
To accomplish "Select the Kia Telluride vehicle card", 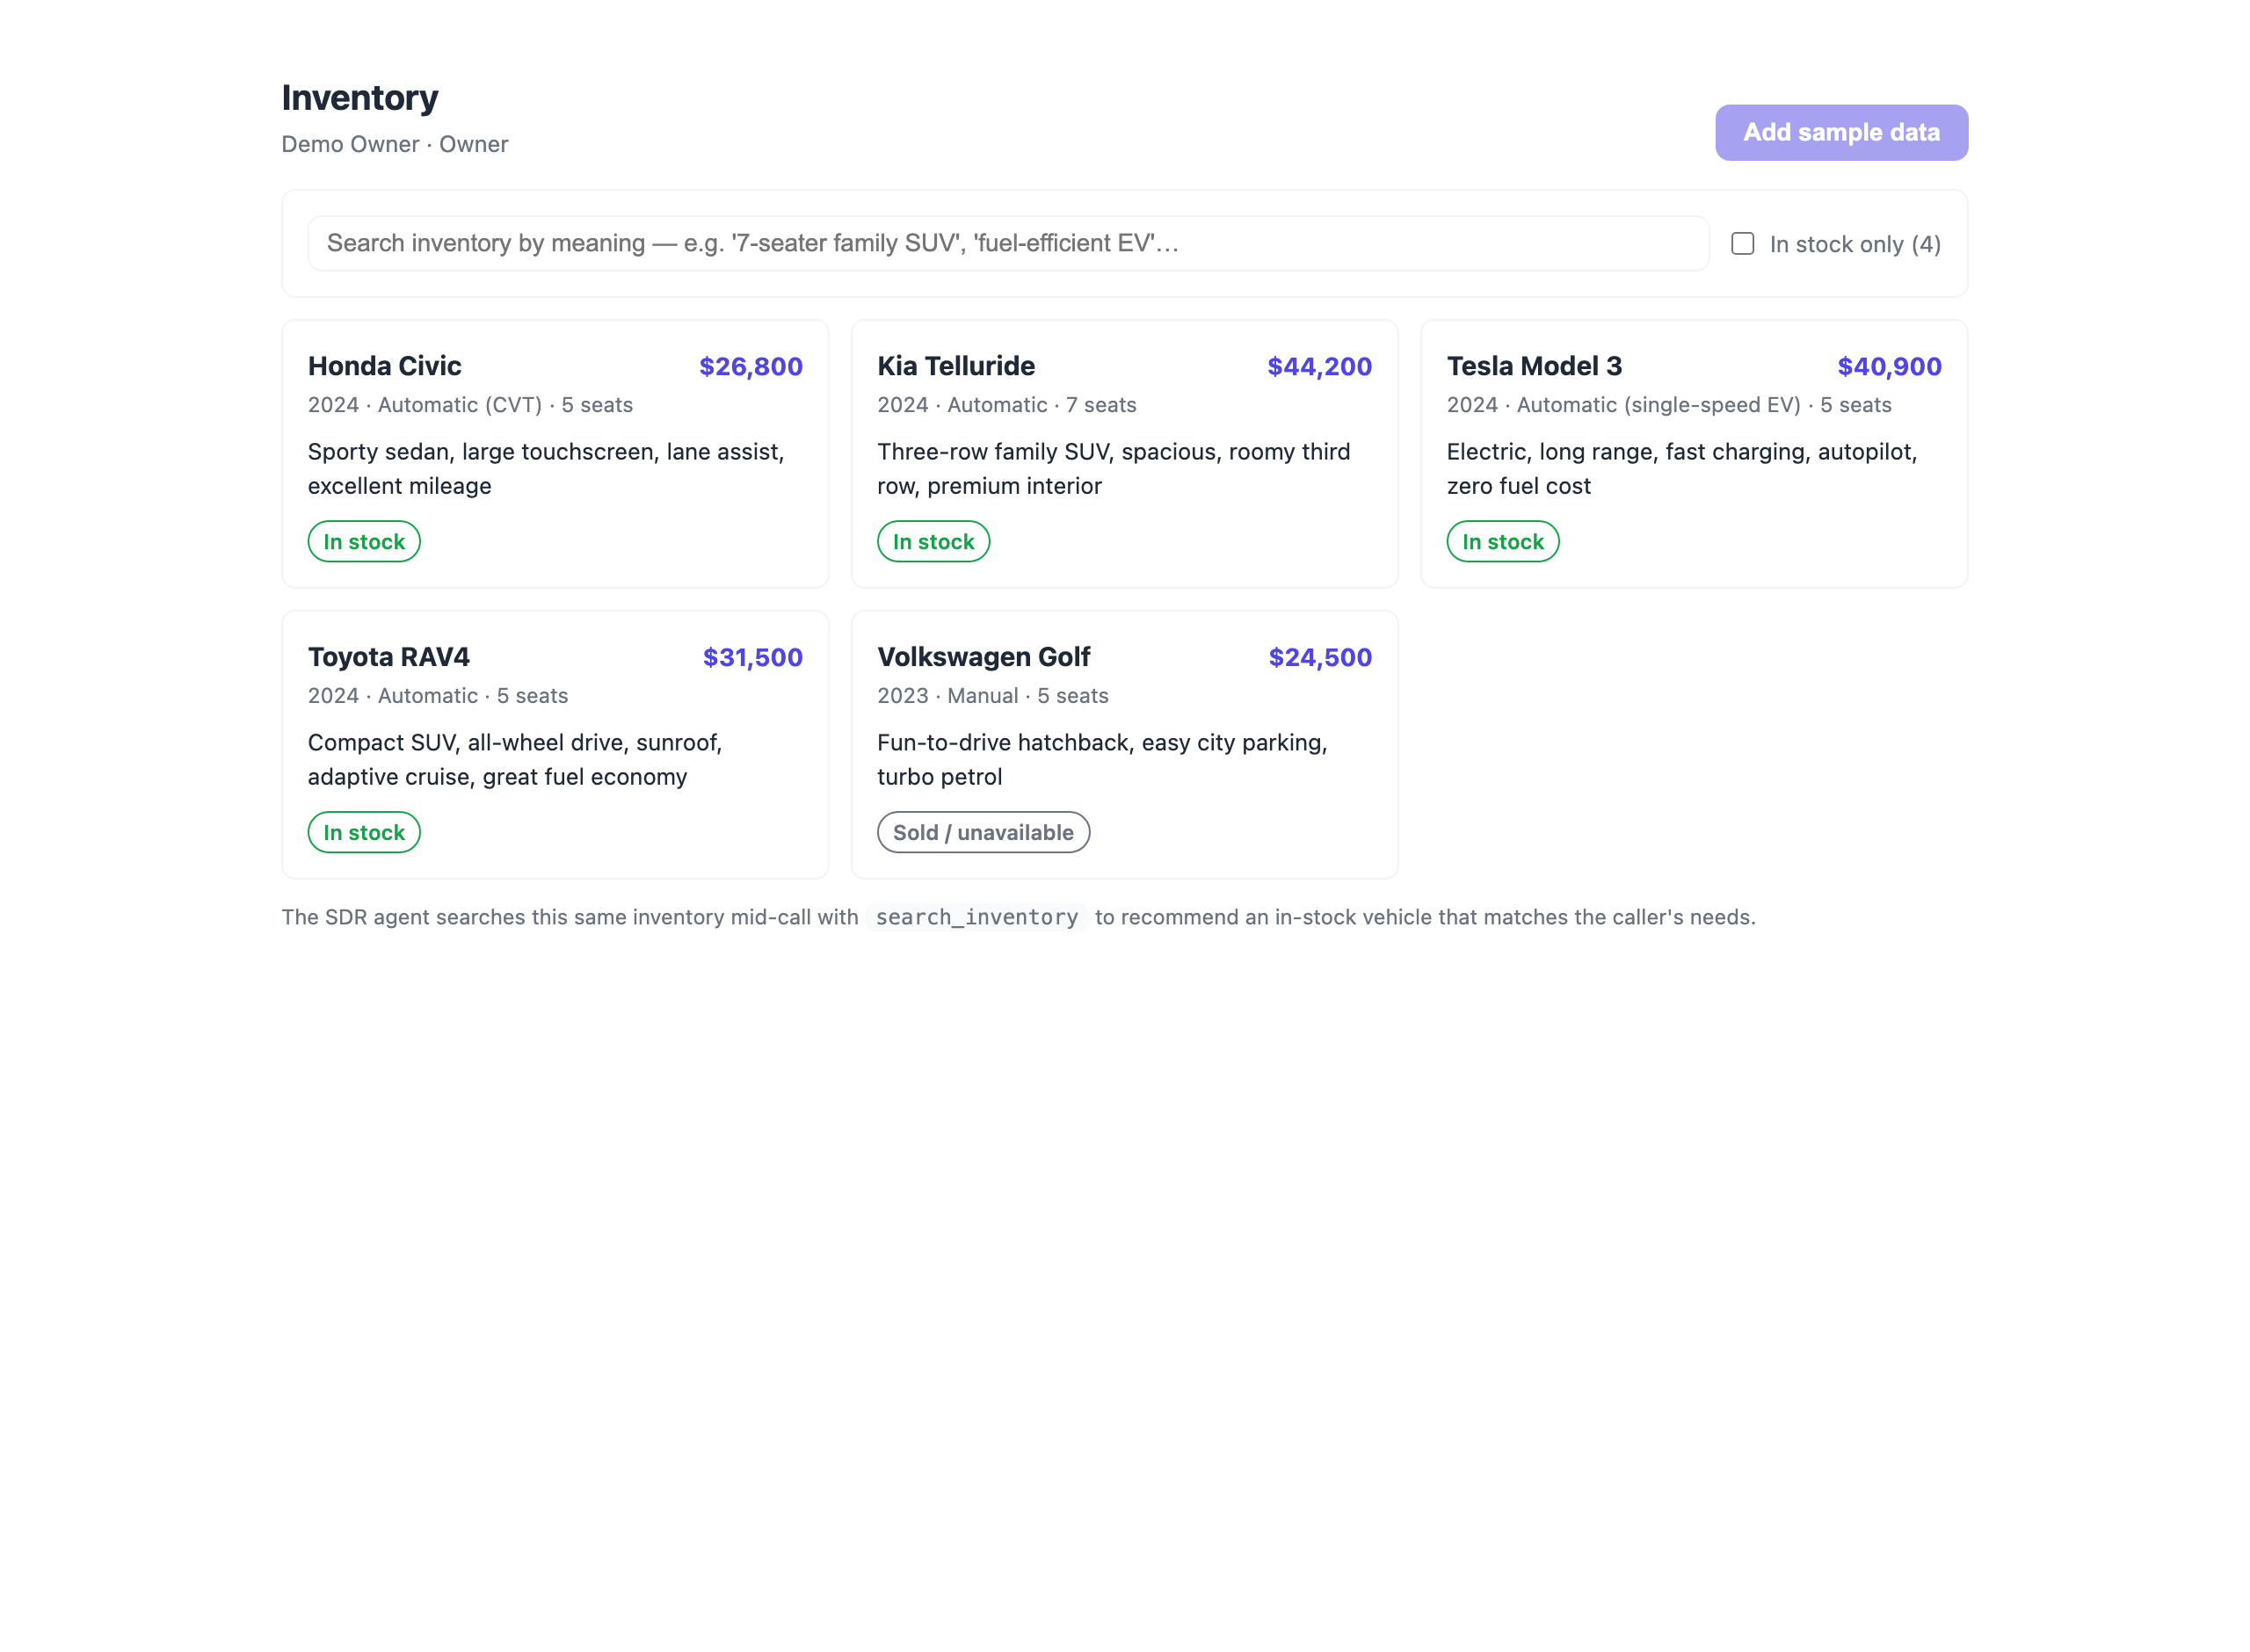I will coord(1124,454).
